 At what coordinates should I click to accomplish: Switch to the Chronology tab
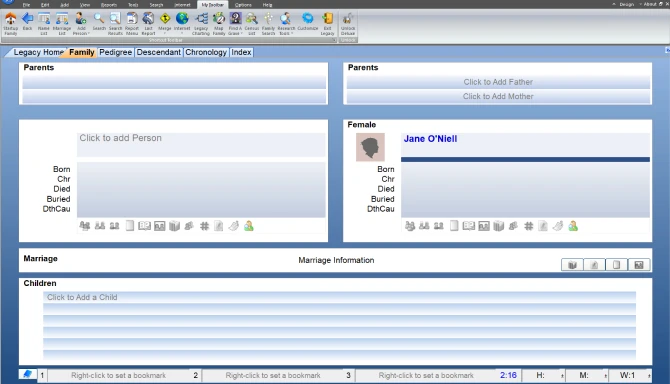pos(206,52)
